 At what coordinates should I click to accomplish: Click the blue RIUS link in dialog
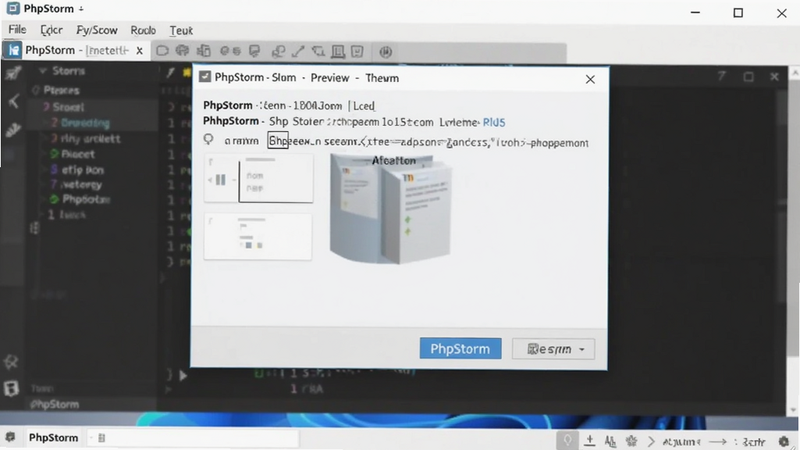(x=494, y=122)
